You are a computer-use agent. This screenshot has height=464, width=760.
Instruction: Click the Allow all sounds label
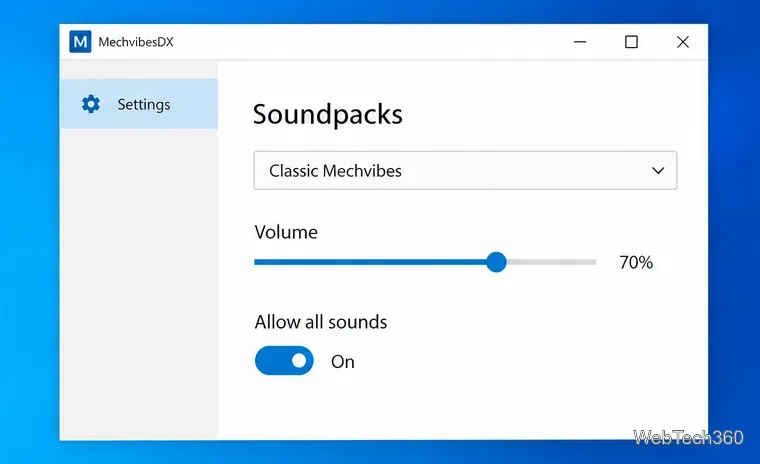pos(321,322)
